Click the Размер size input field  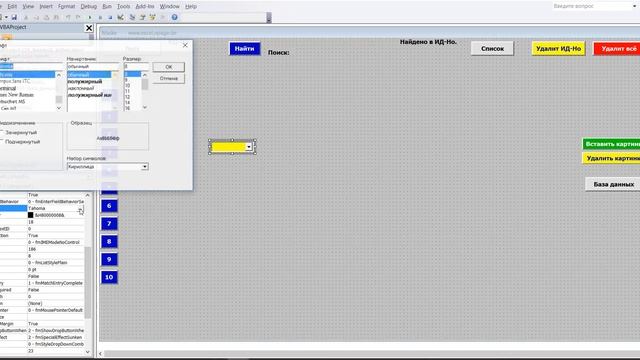tap(136, 67)
